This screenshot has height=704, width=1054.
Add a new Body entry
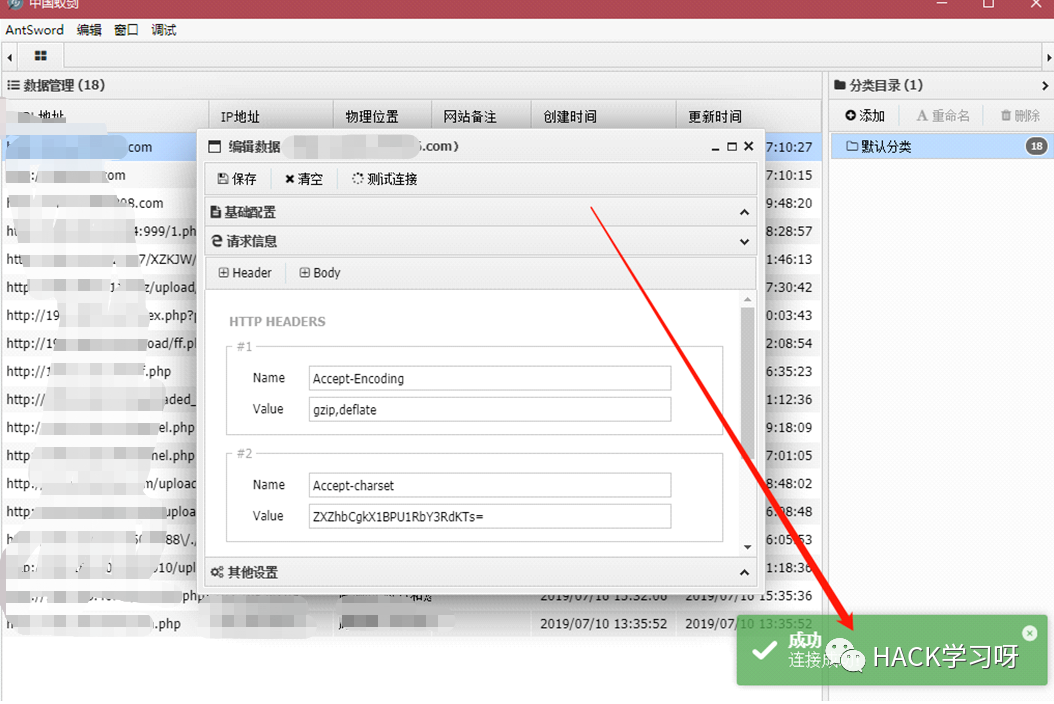pyautogui.click(x=320, y=272)
